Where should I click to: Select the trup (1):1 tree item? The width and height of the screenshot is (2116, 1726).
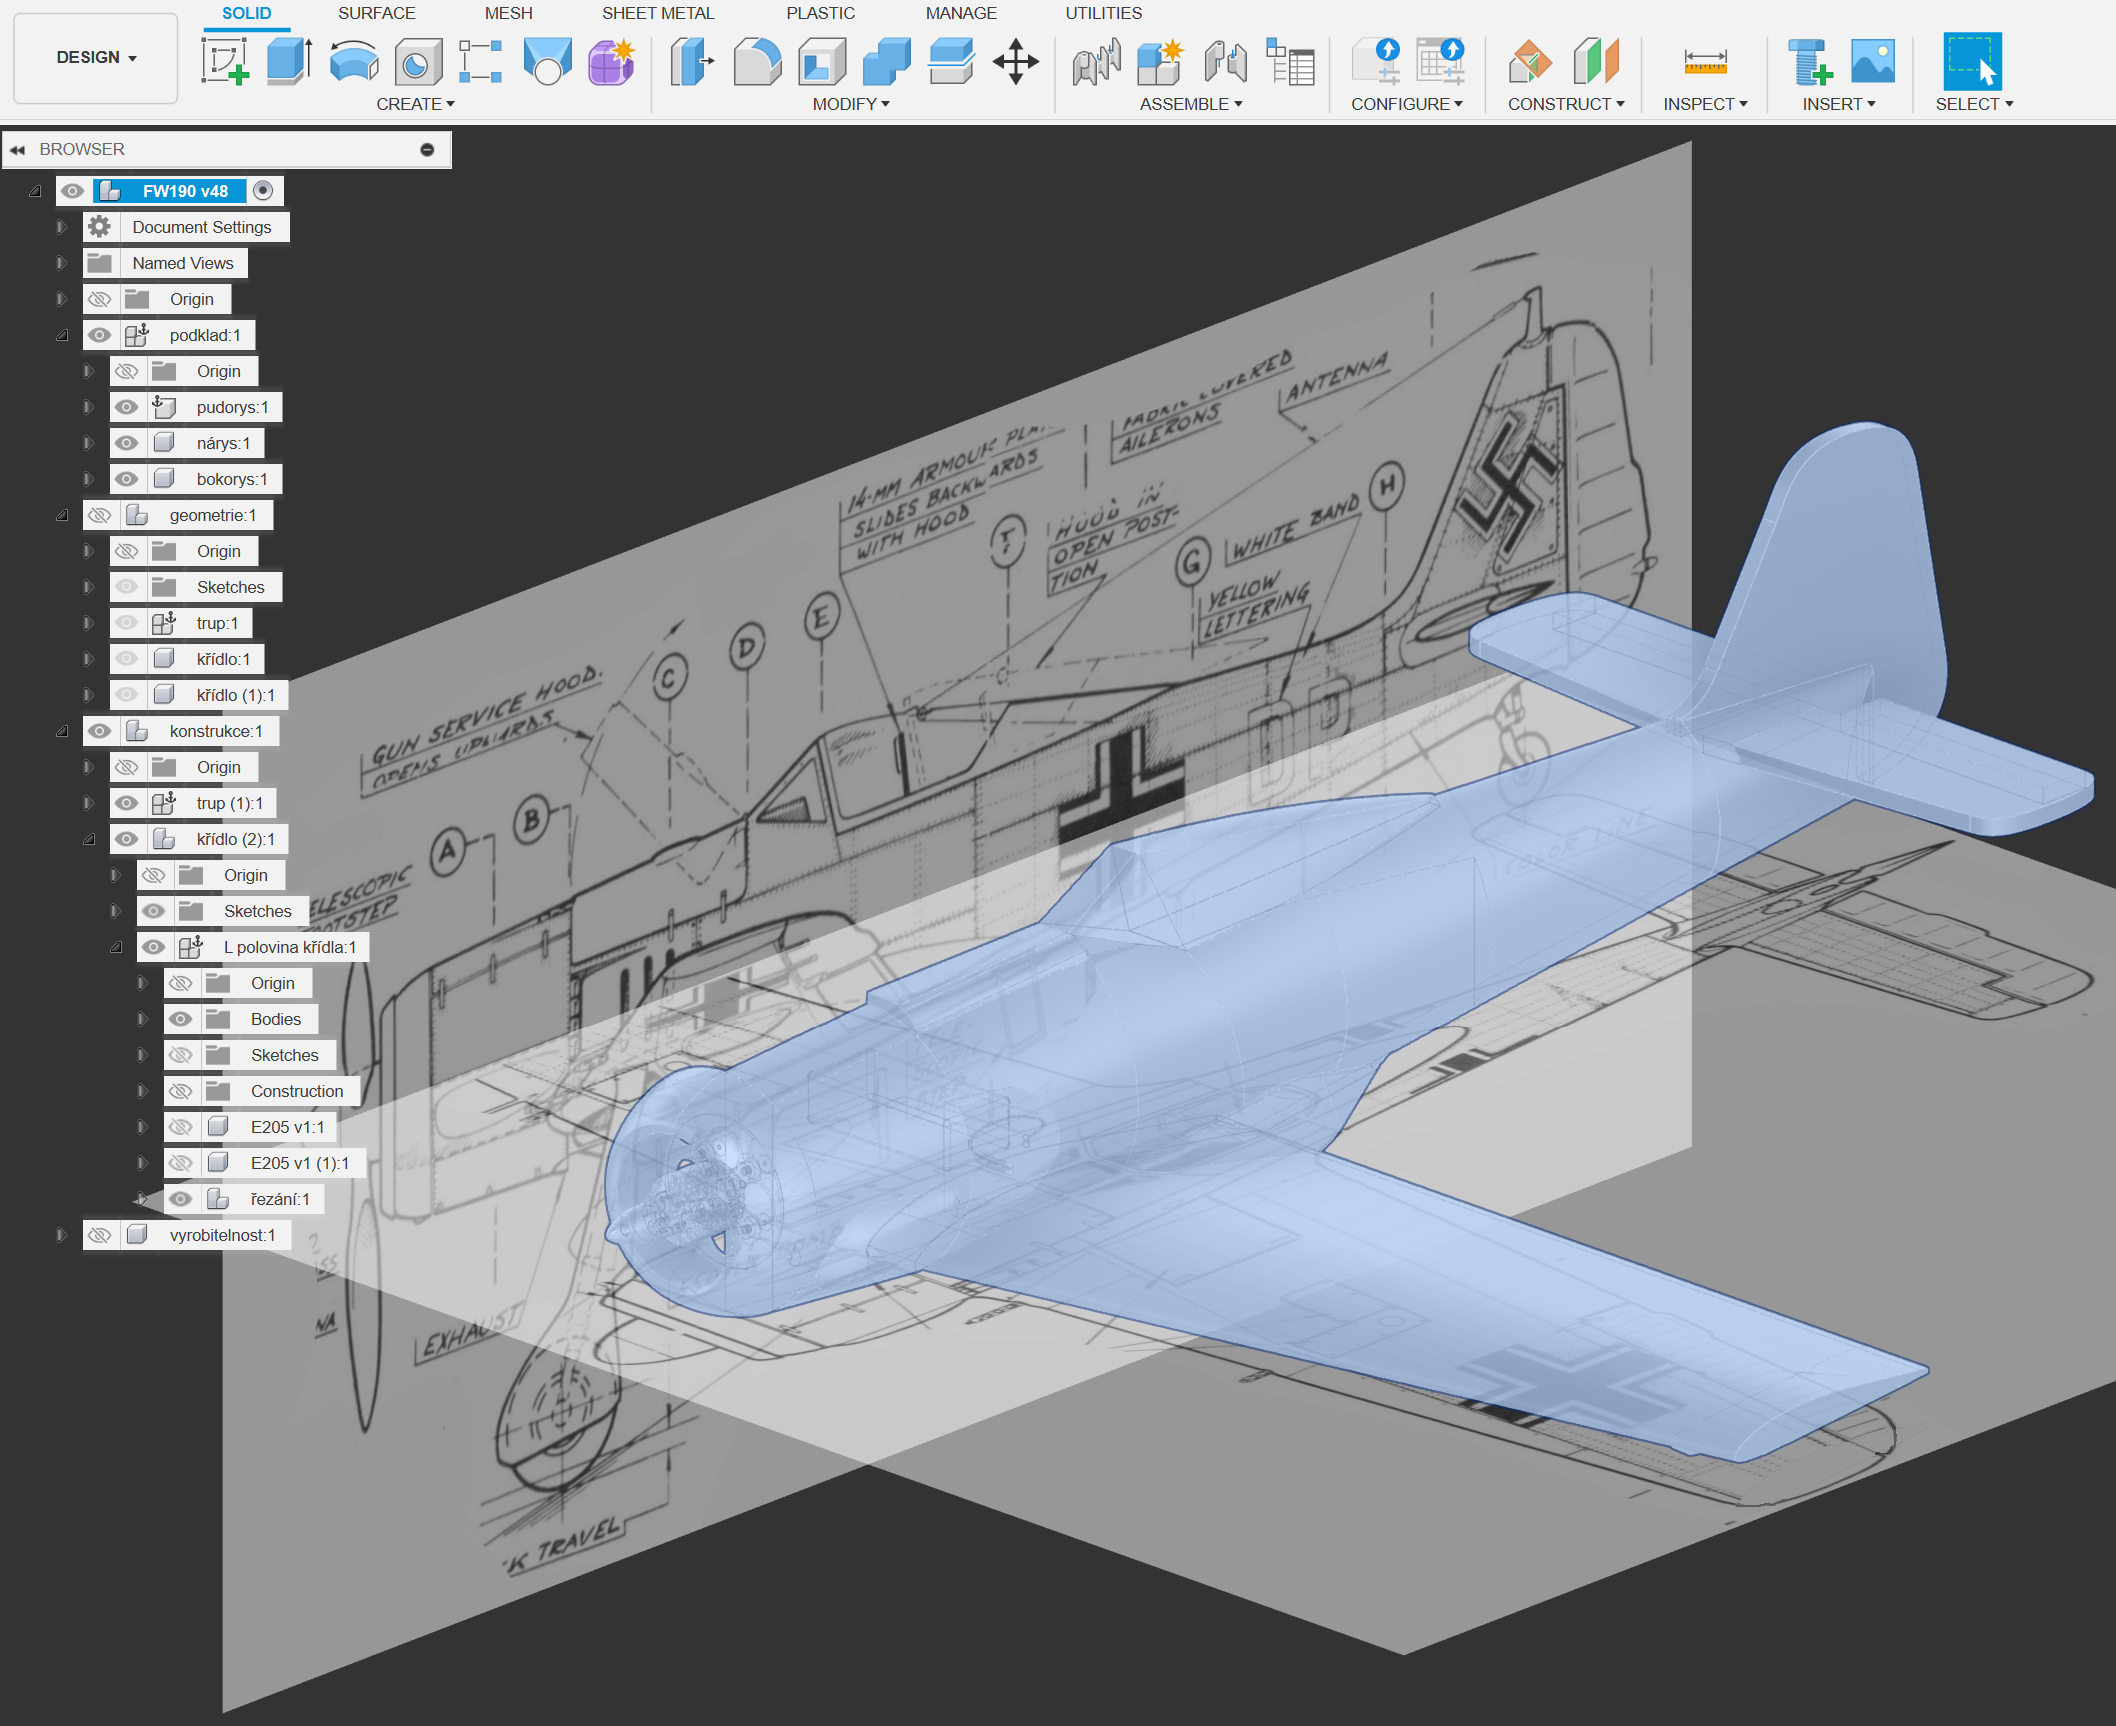pyautogui.click(x=229, y=803)
